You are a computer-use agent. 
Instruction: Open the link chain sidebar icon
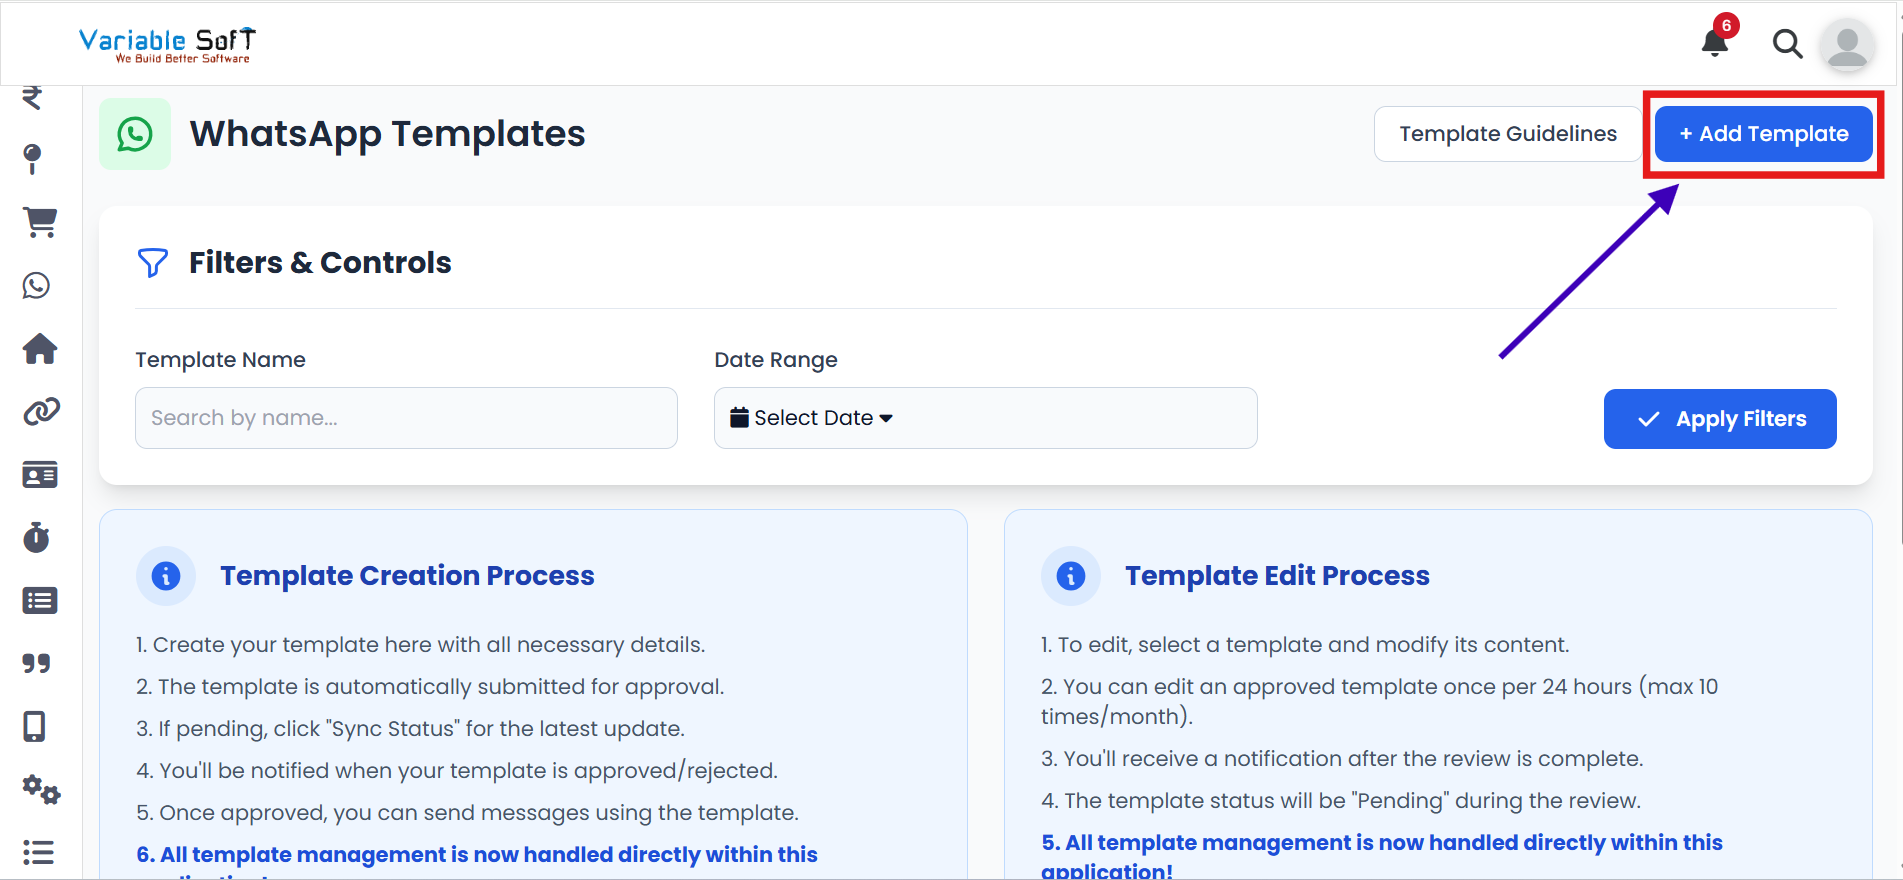tap(41, 411)
